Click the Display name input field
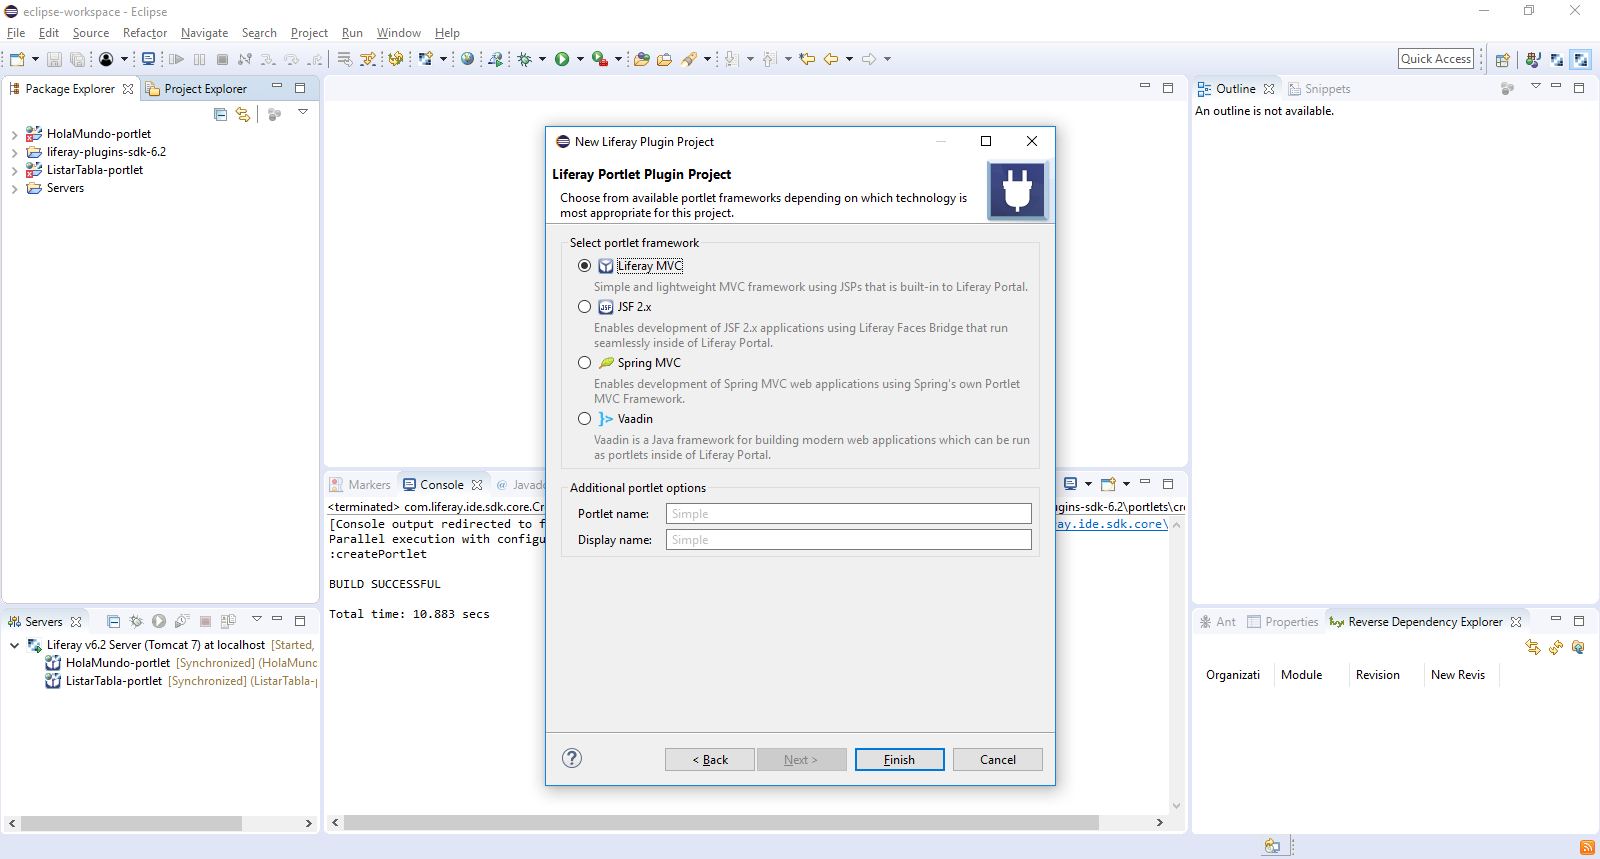1600x859 pixels. tap(848, 540)
